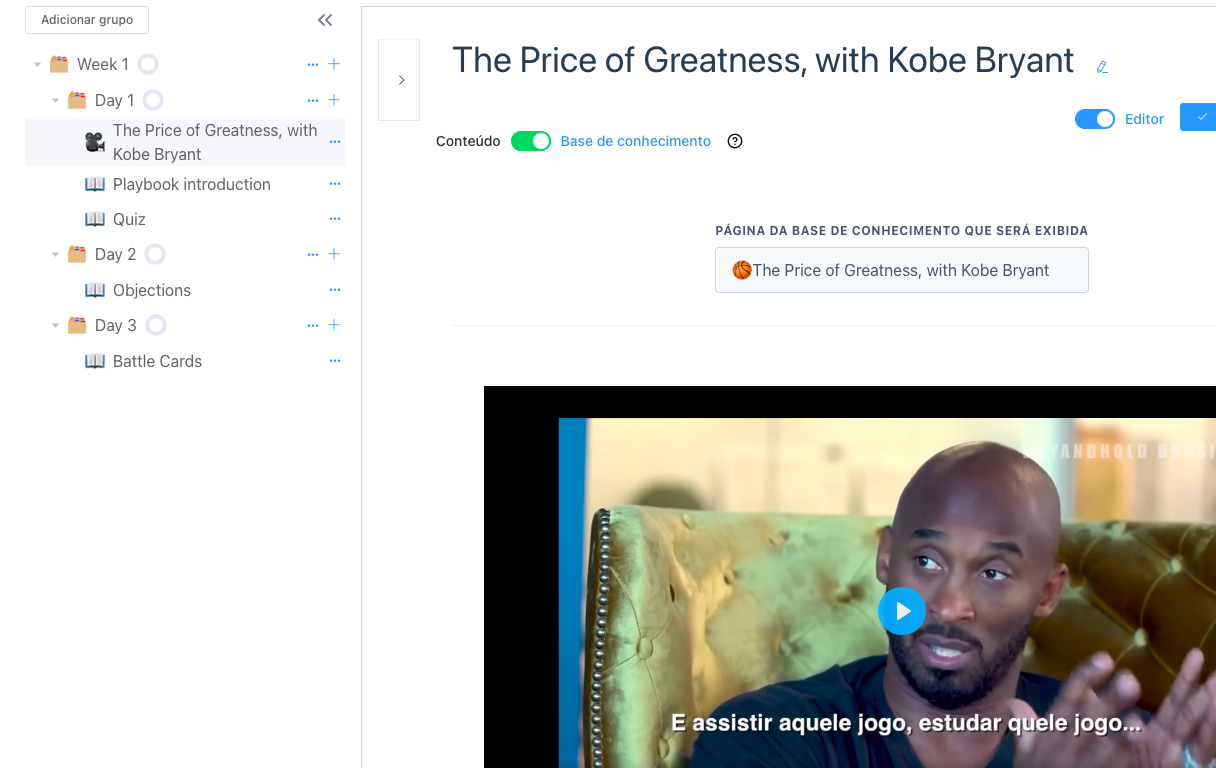Expand the panel with the right chevron button
The width and height of the screenshot is (1216, 768).
[x=399, y=80]
